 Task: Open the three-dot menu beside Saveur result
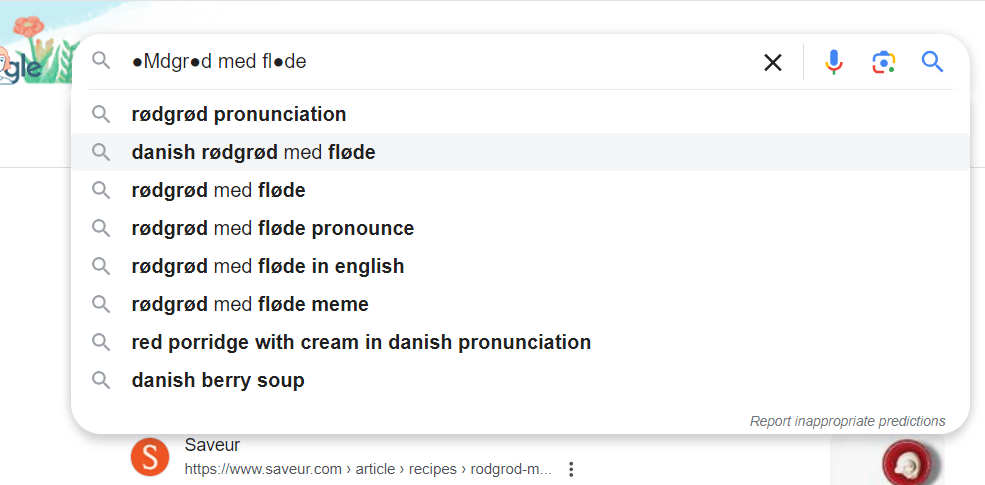(x=571, y=469)
